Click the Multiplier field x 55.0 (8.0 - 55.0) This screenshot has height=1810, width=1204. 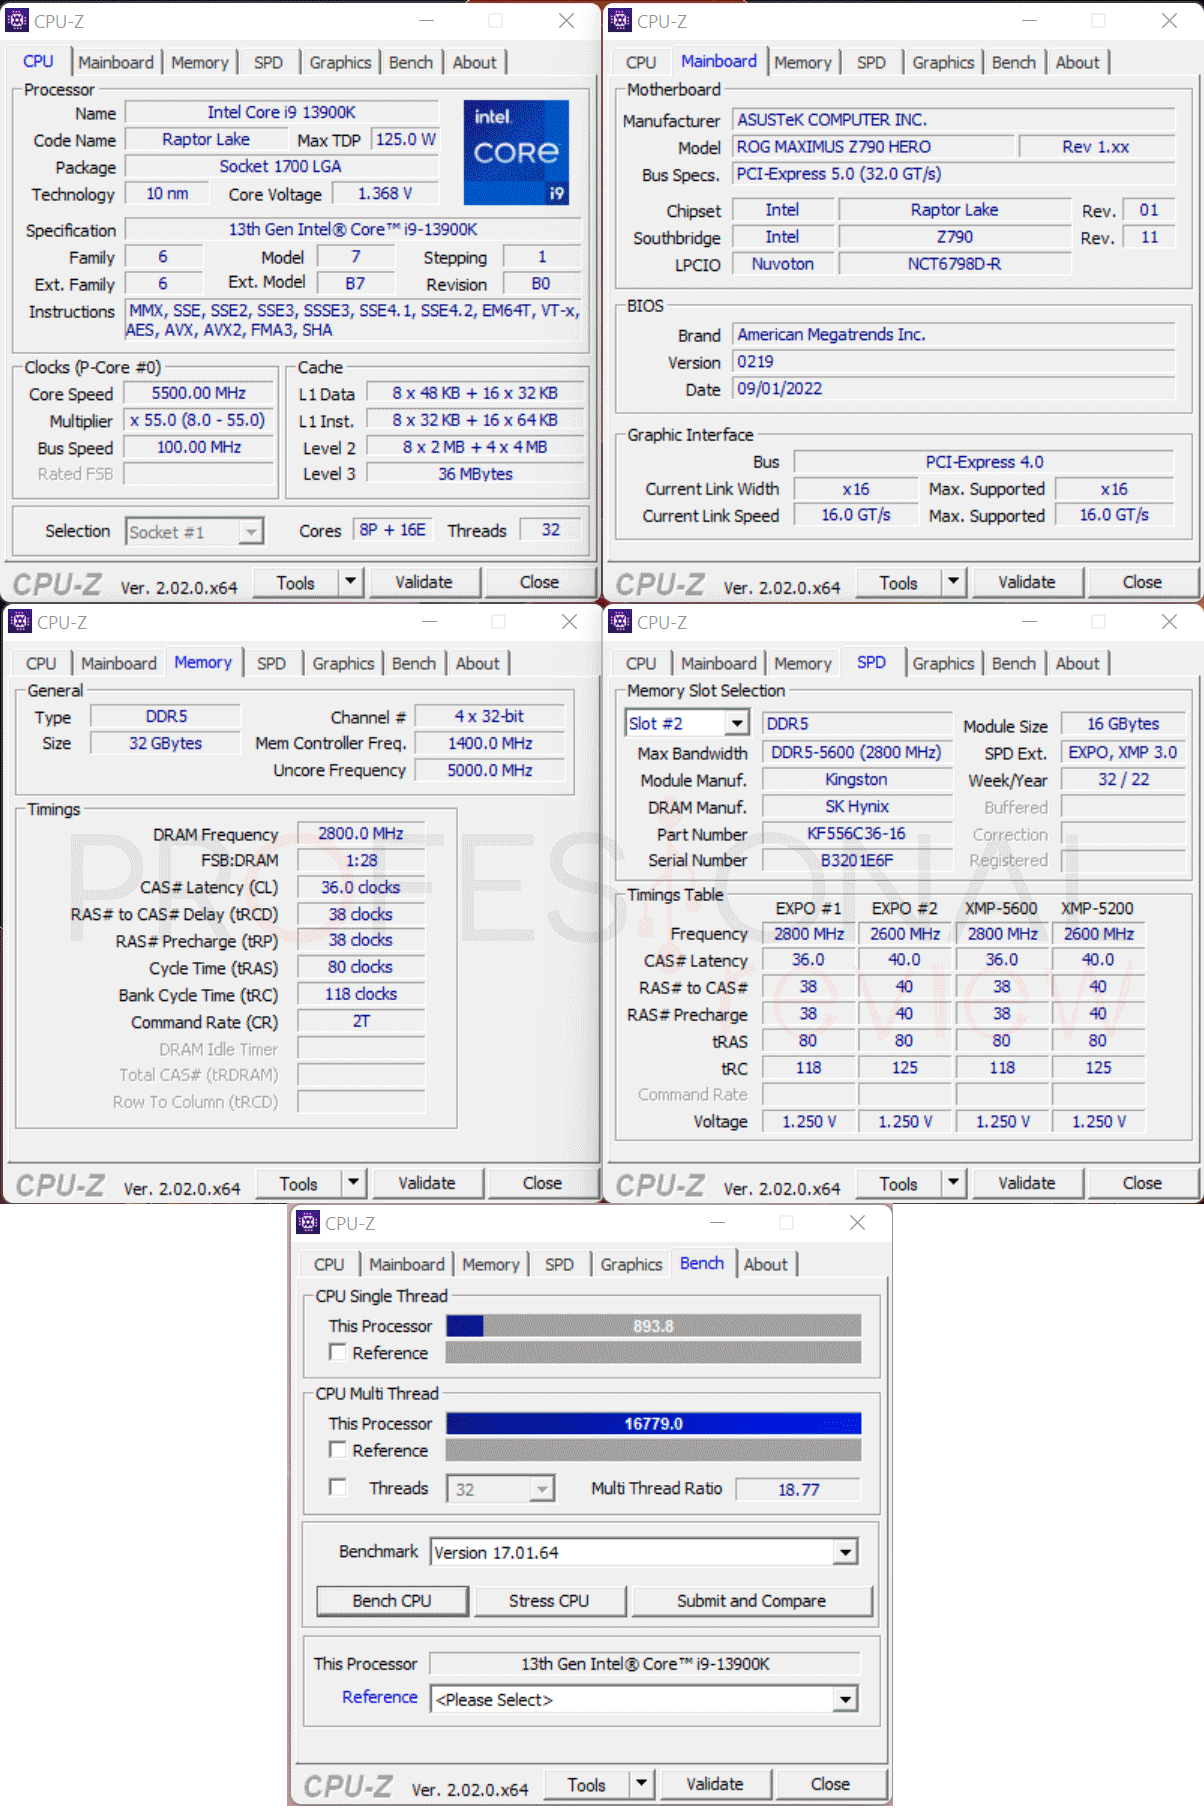click(198, 420)
